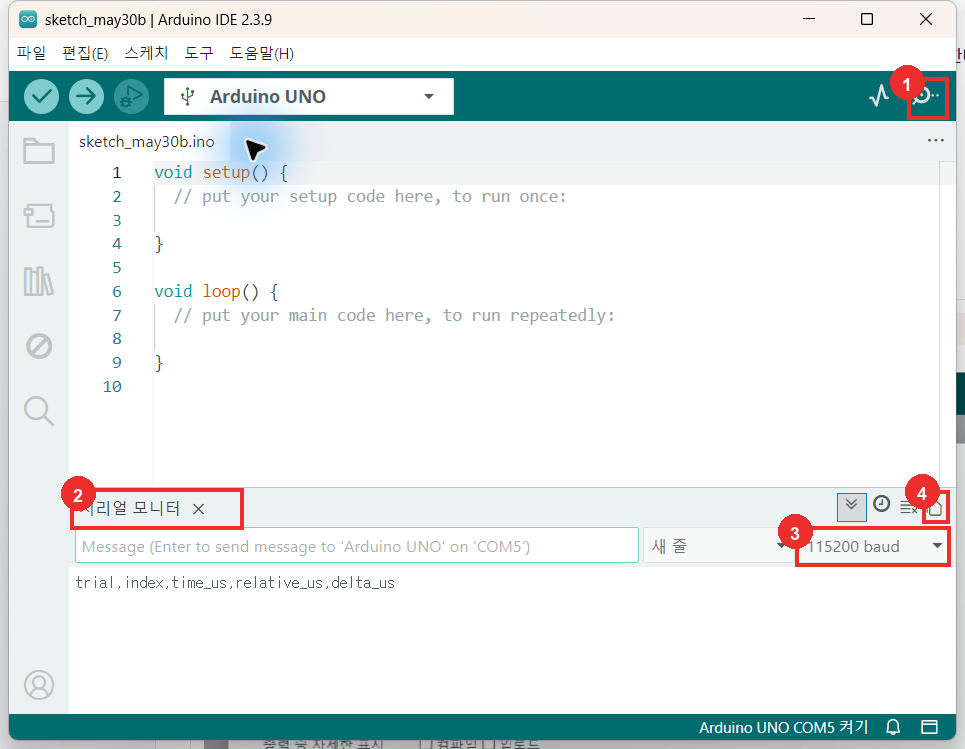
Task: Toggle the bottom panel icon in status bar
Action: (x=929, y=727)
